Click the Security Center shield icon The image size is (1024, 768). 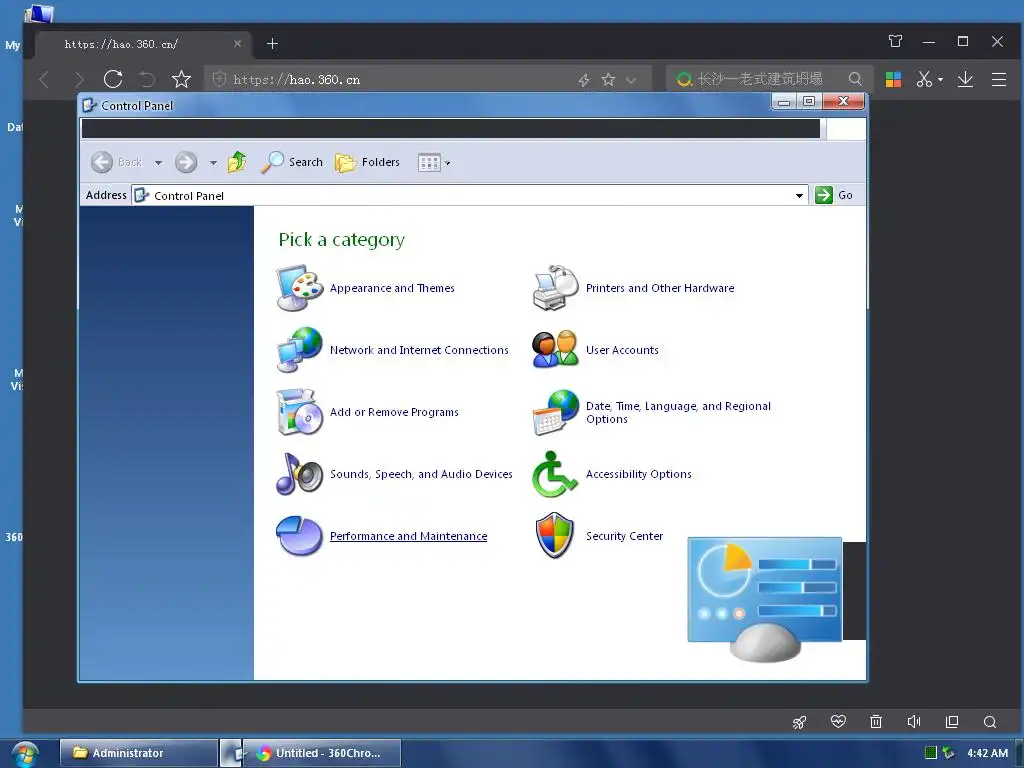click(x=554, y=536)
